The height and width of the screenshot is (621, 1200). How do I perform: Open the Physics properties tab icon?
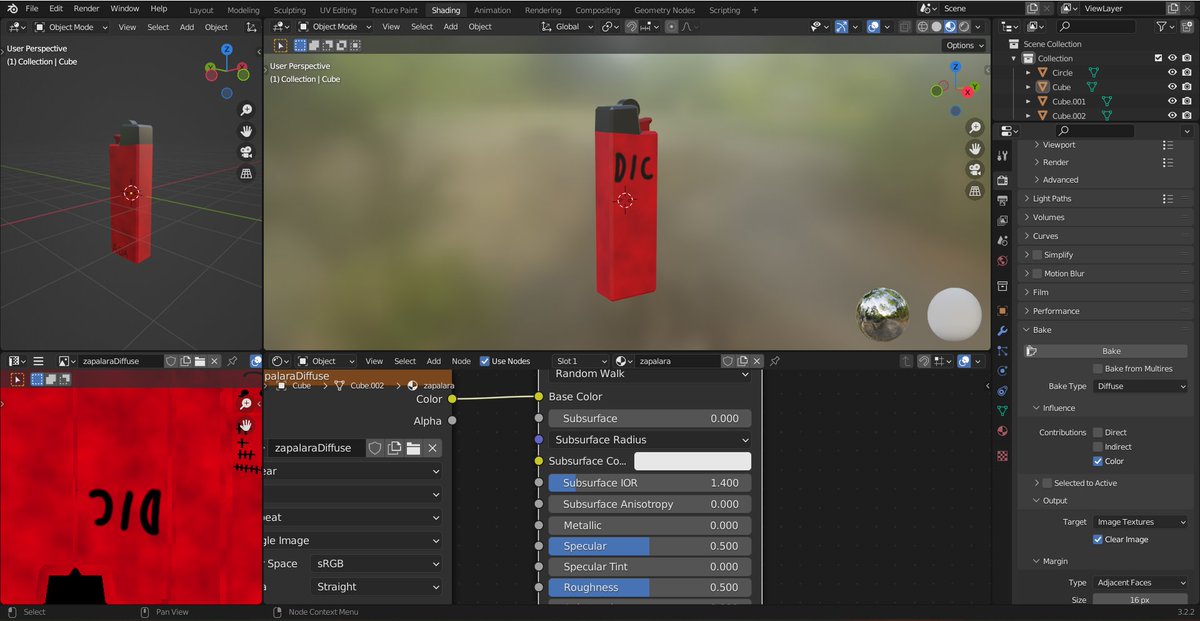[1002, 370]
